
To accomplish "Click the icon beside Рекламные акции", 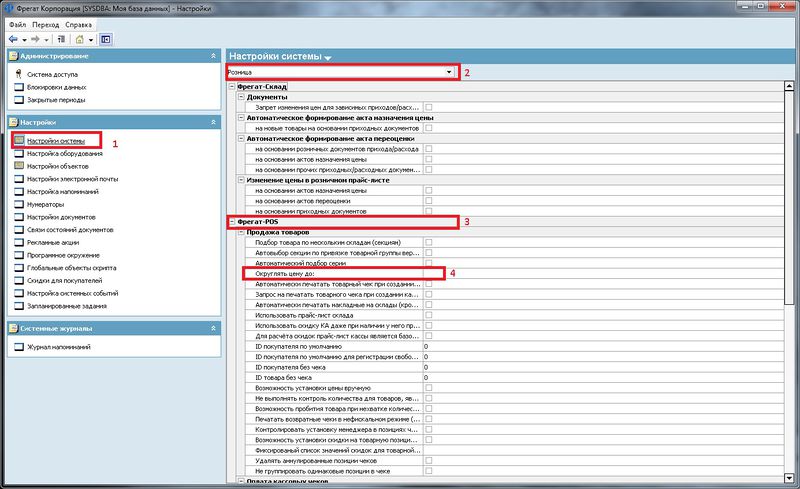I will pos(19,242).
